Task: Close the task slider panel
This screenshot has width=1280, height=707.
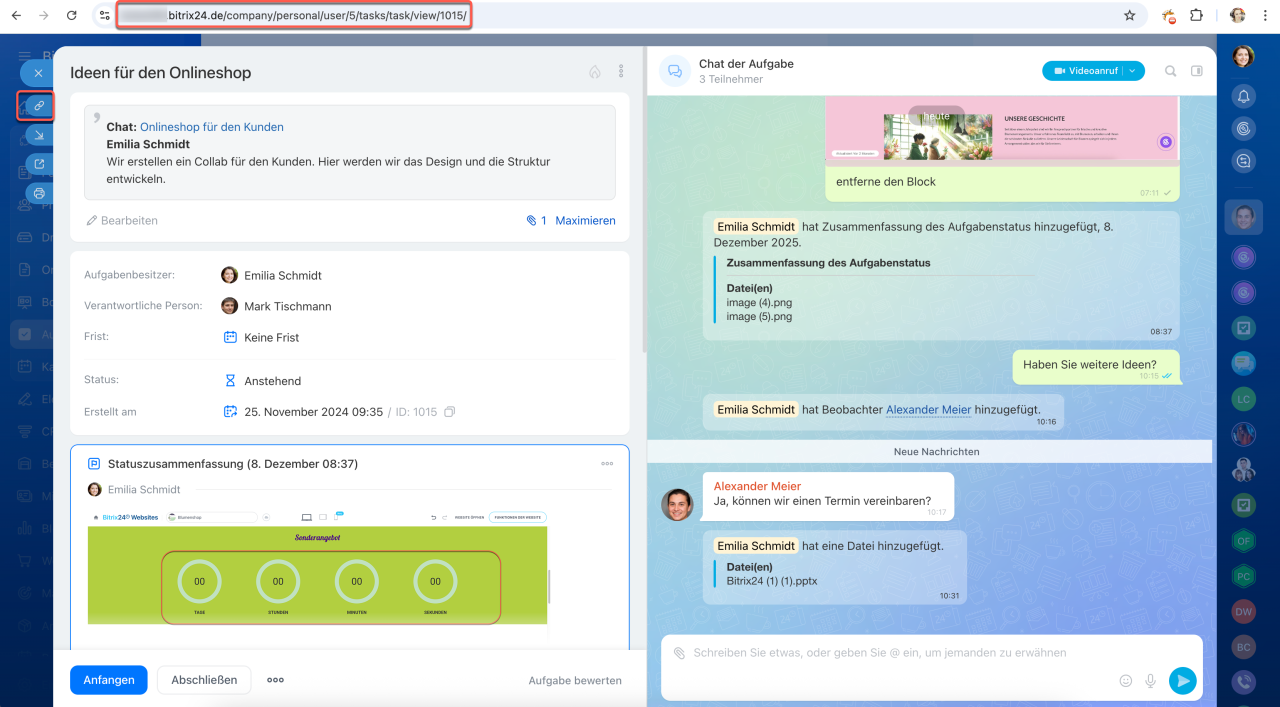Action: (37, 73)
